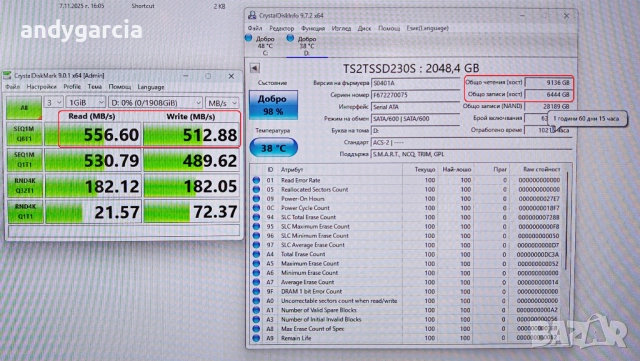This screenshot has height=361, width=640.
Task: Start the SEQ1M Q8T1 test
Action: (24, 134)
